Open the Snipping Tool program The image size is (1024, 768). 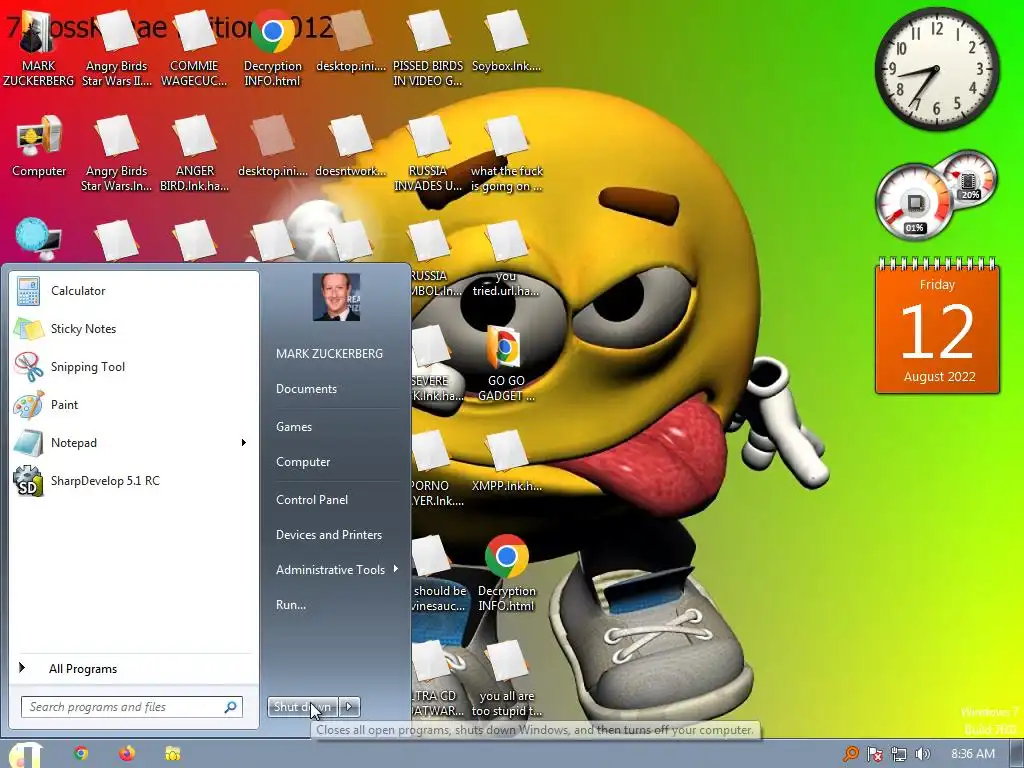pos(134,366)
